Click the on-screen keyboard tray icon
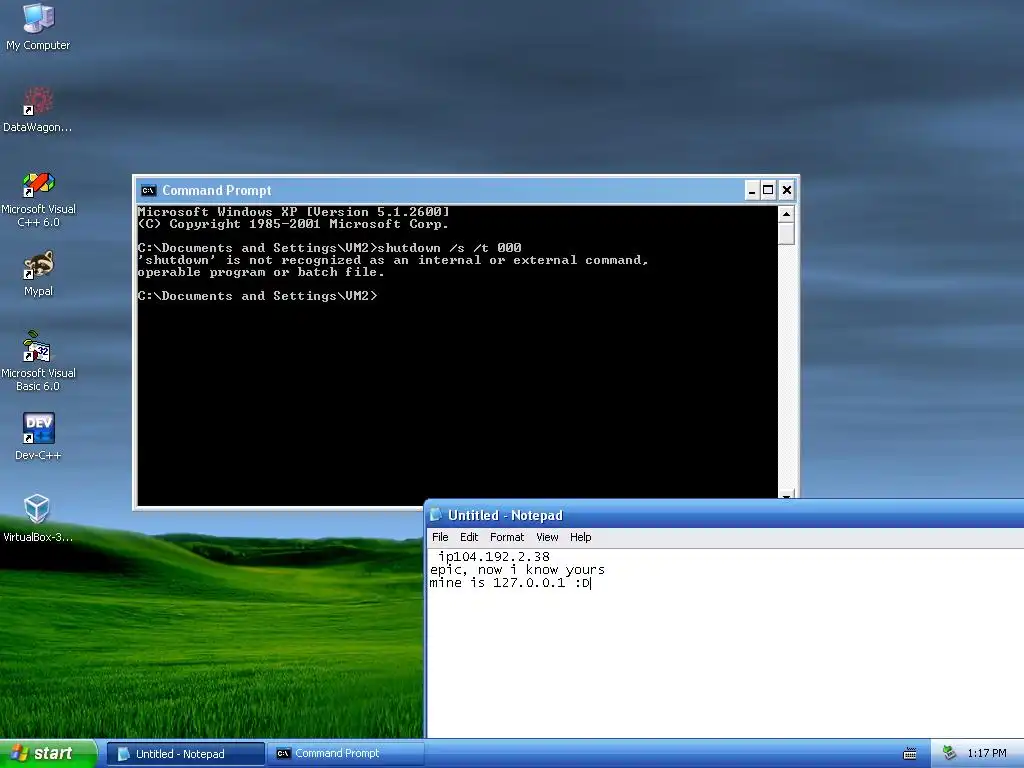This screenshot has height=768, width=1024. click(910, 754)
